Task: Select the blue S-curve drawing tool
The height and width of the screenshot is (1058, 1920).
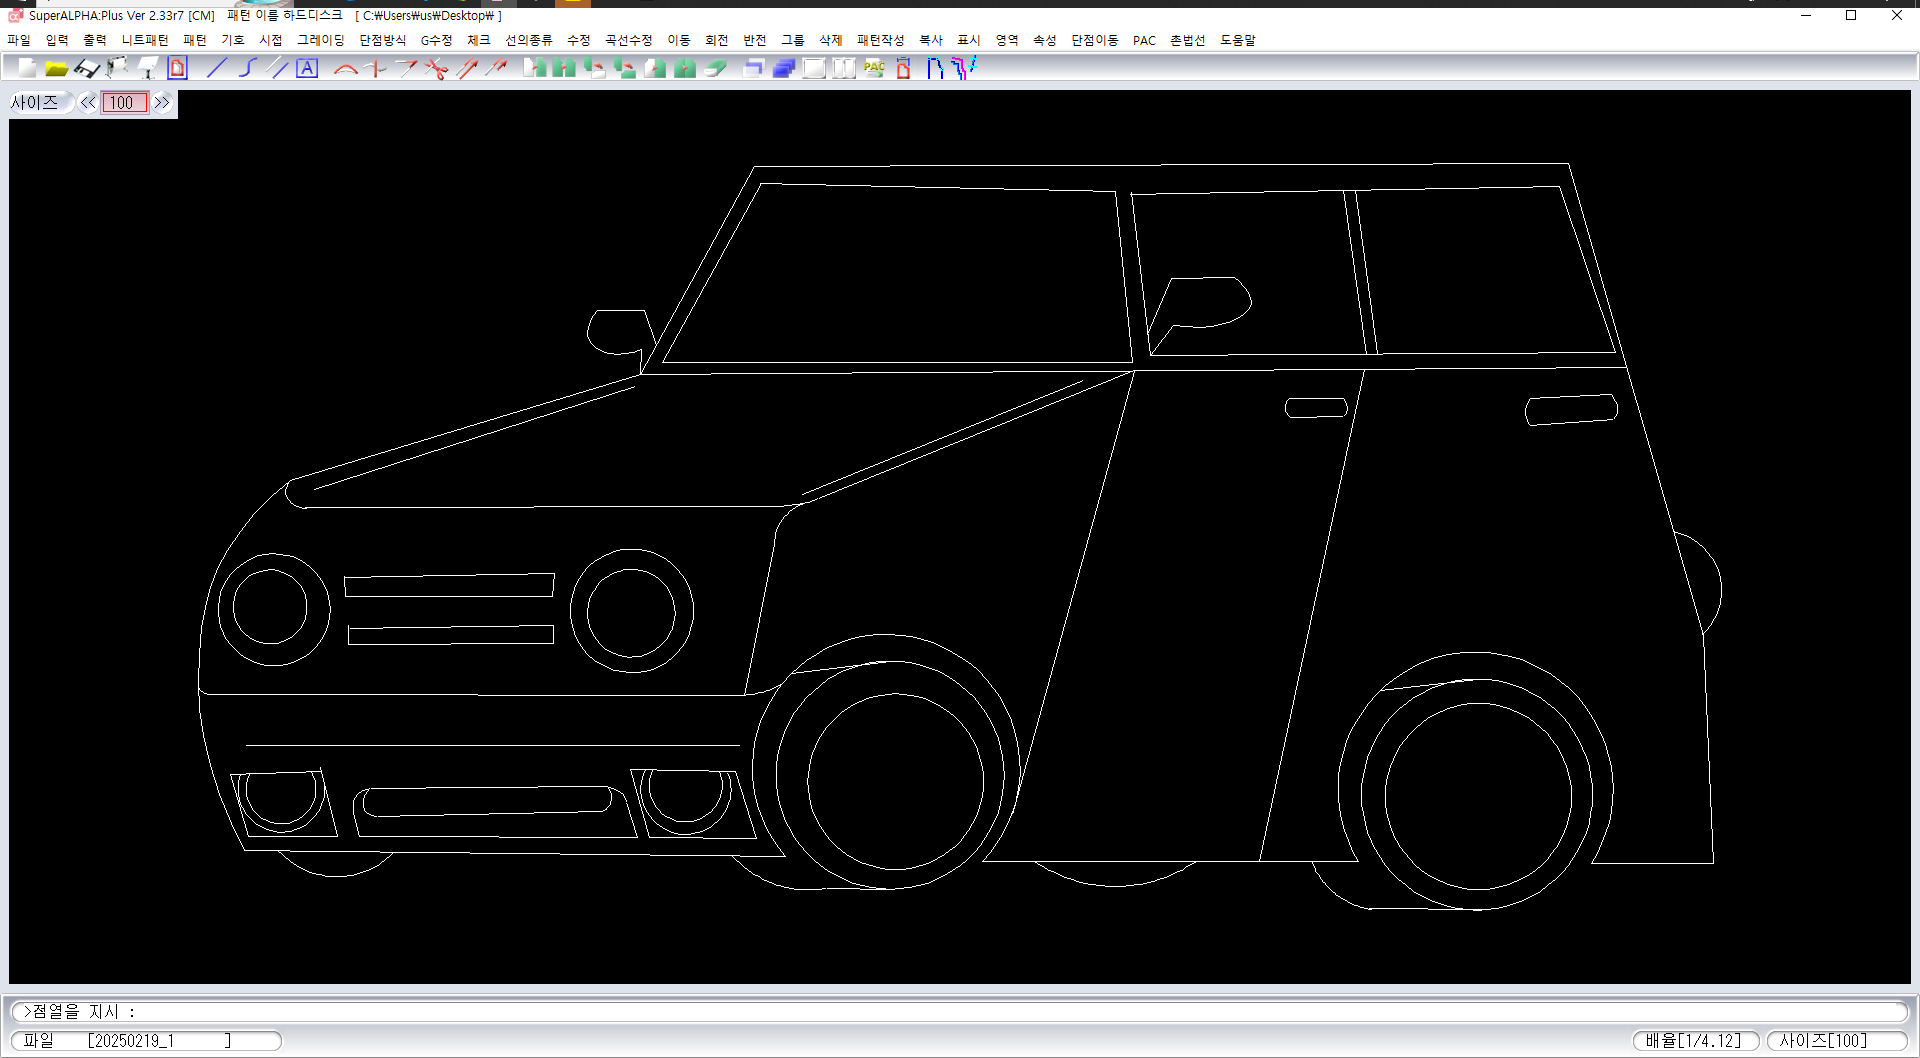Action: [247, 68]
